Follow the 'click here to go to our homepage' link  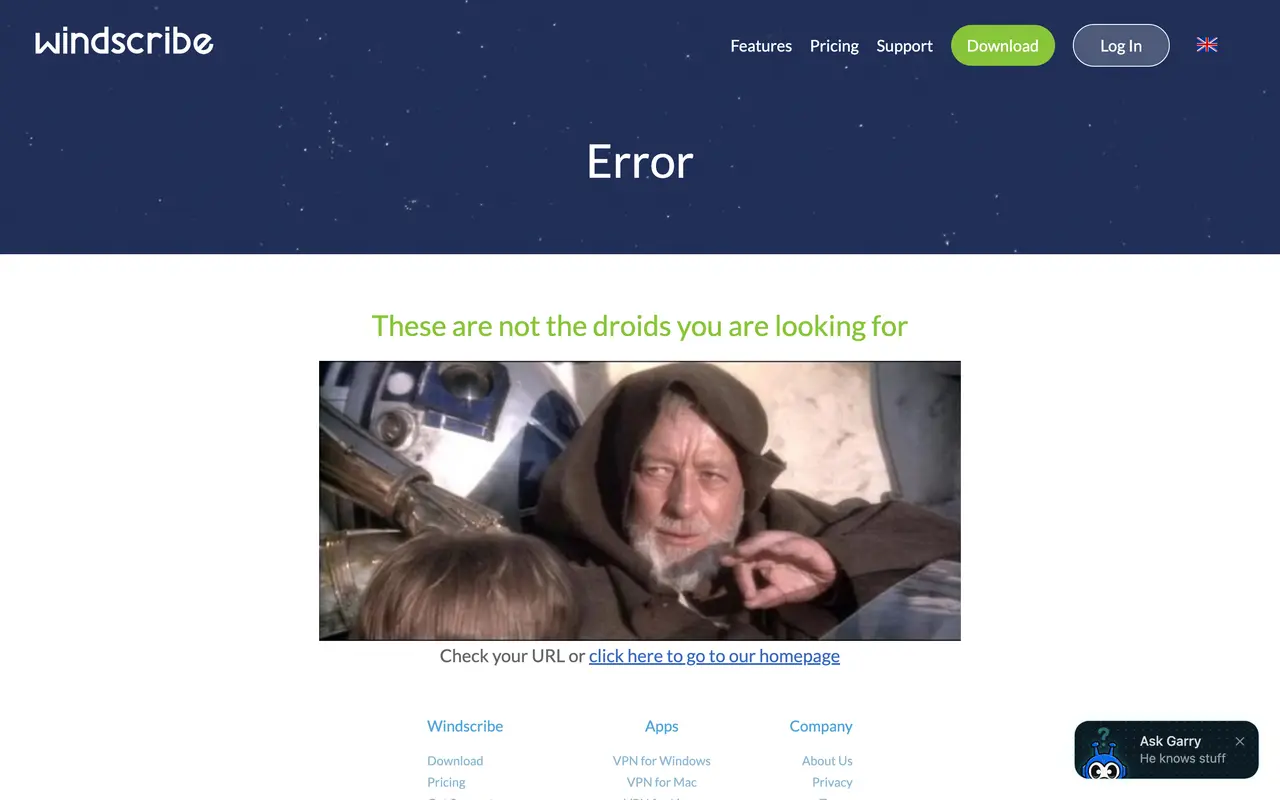pos(714,656)
